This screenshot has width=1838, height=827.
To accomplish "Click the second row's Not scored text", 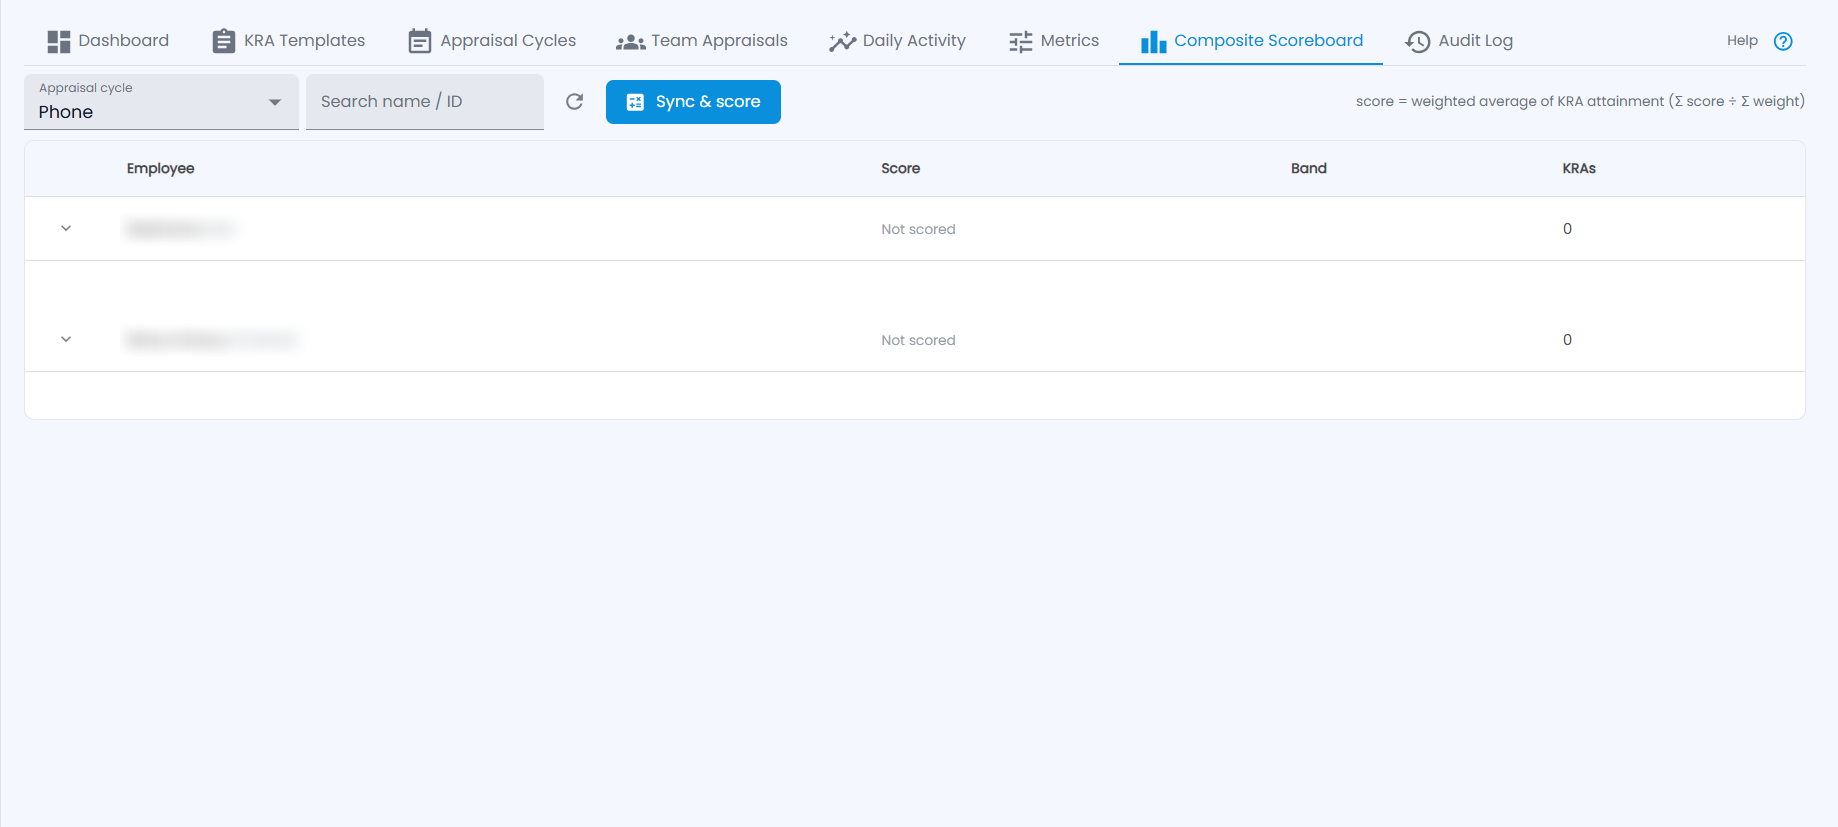I will pos(918,340).
